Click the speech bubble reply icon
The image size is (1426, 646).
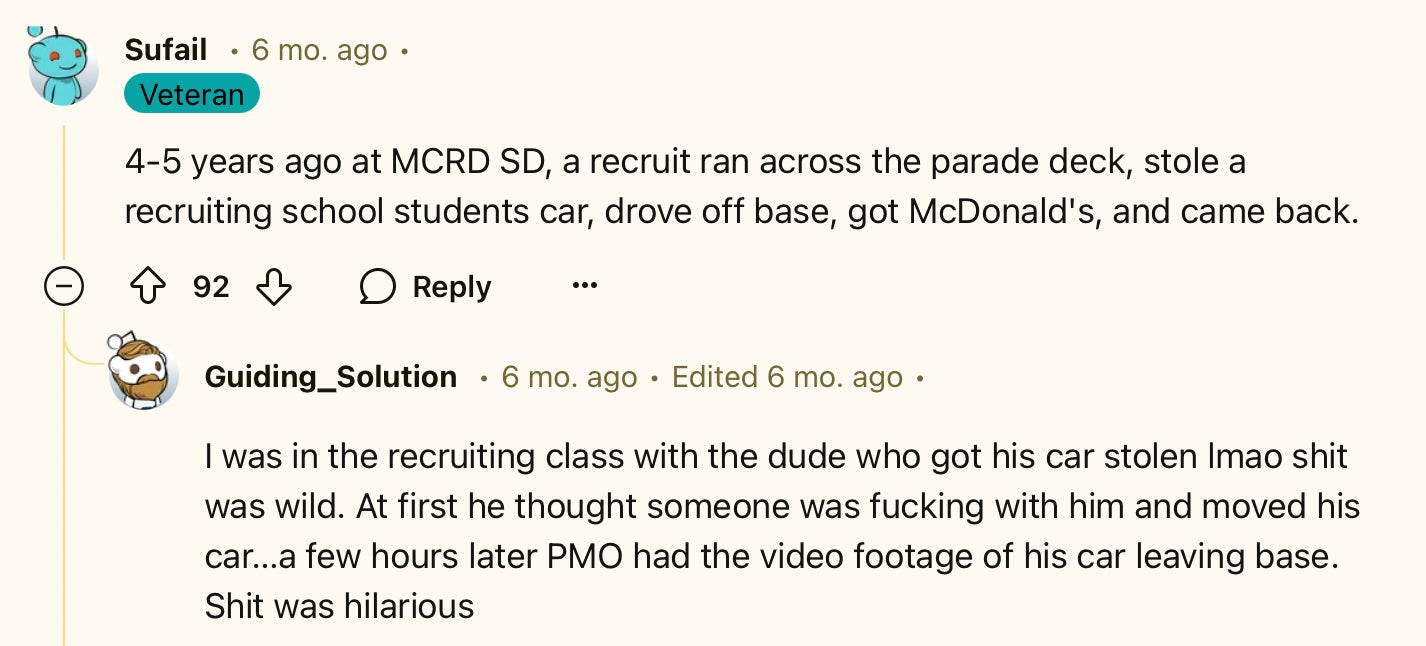tap(377, 287)
